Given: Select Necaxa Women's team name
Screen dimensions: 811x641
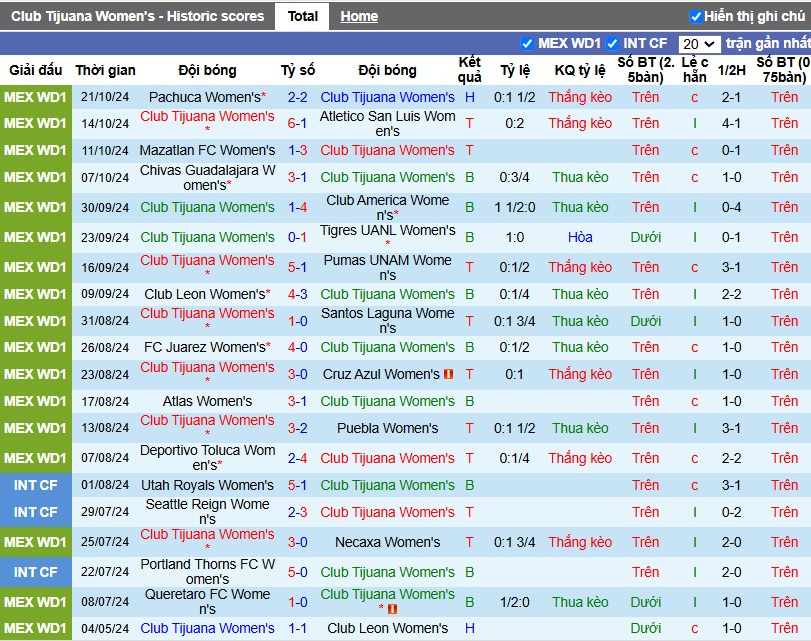Looking at the screenshot, I should click(387, 542).
